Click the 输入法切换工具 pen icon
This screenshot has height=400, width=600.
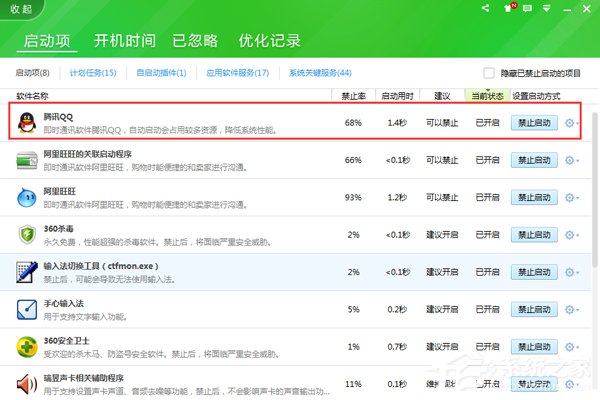27,272
